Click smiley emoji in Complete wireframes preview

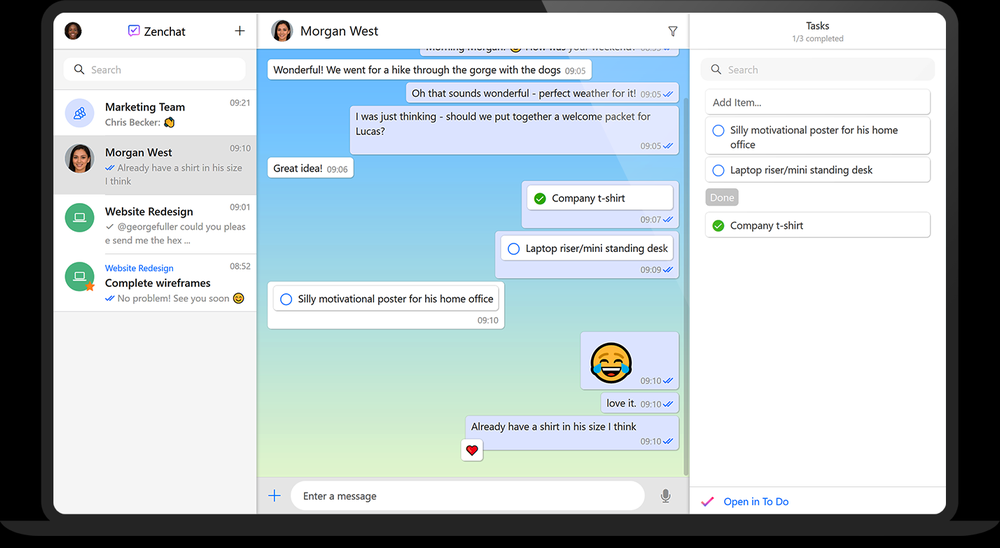(239, 298)
